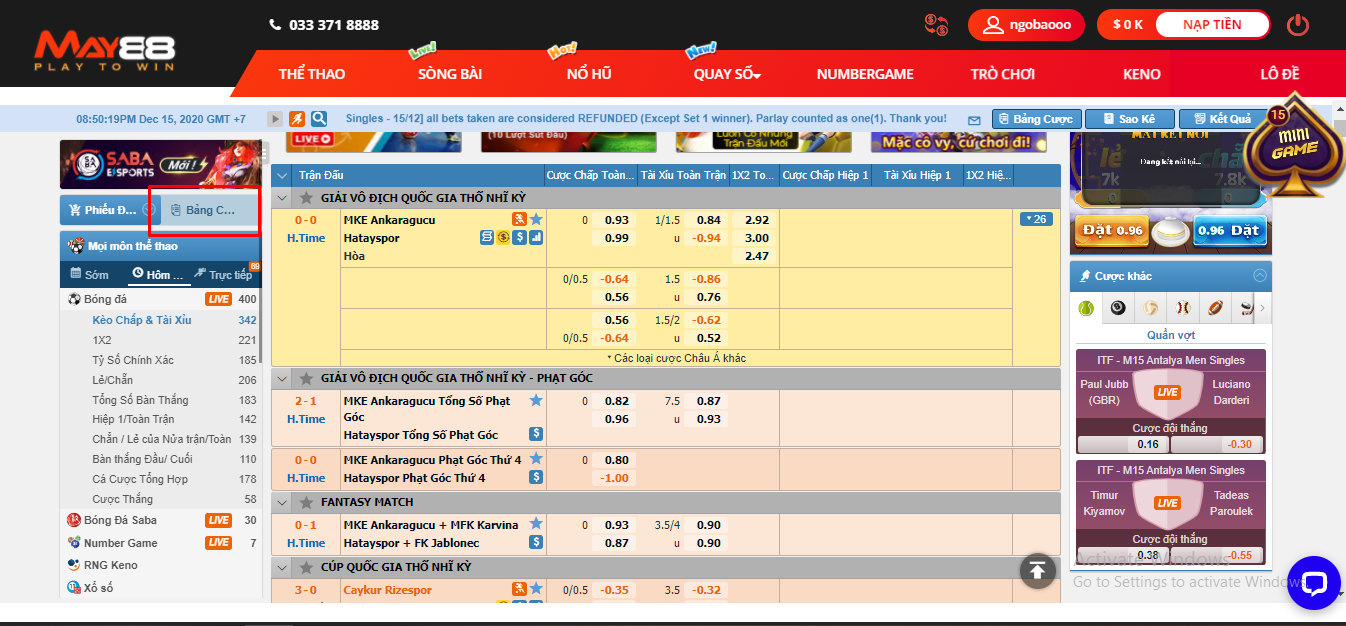Open the Mini Game spade badge
1346x626 pixels.
[x=1295, y=148]
